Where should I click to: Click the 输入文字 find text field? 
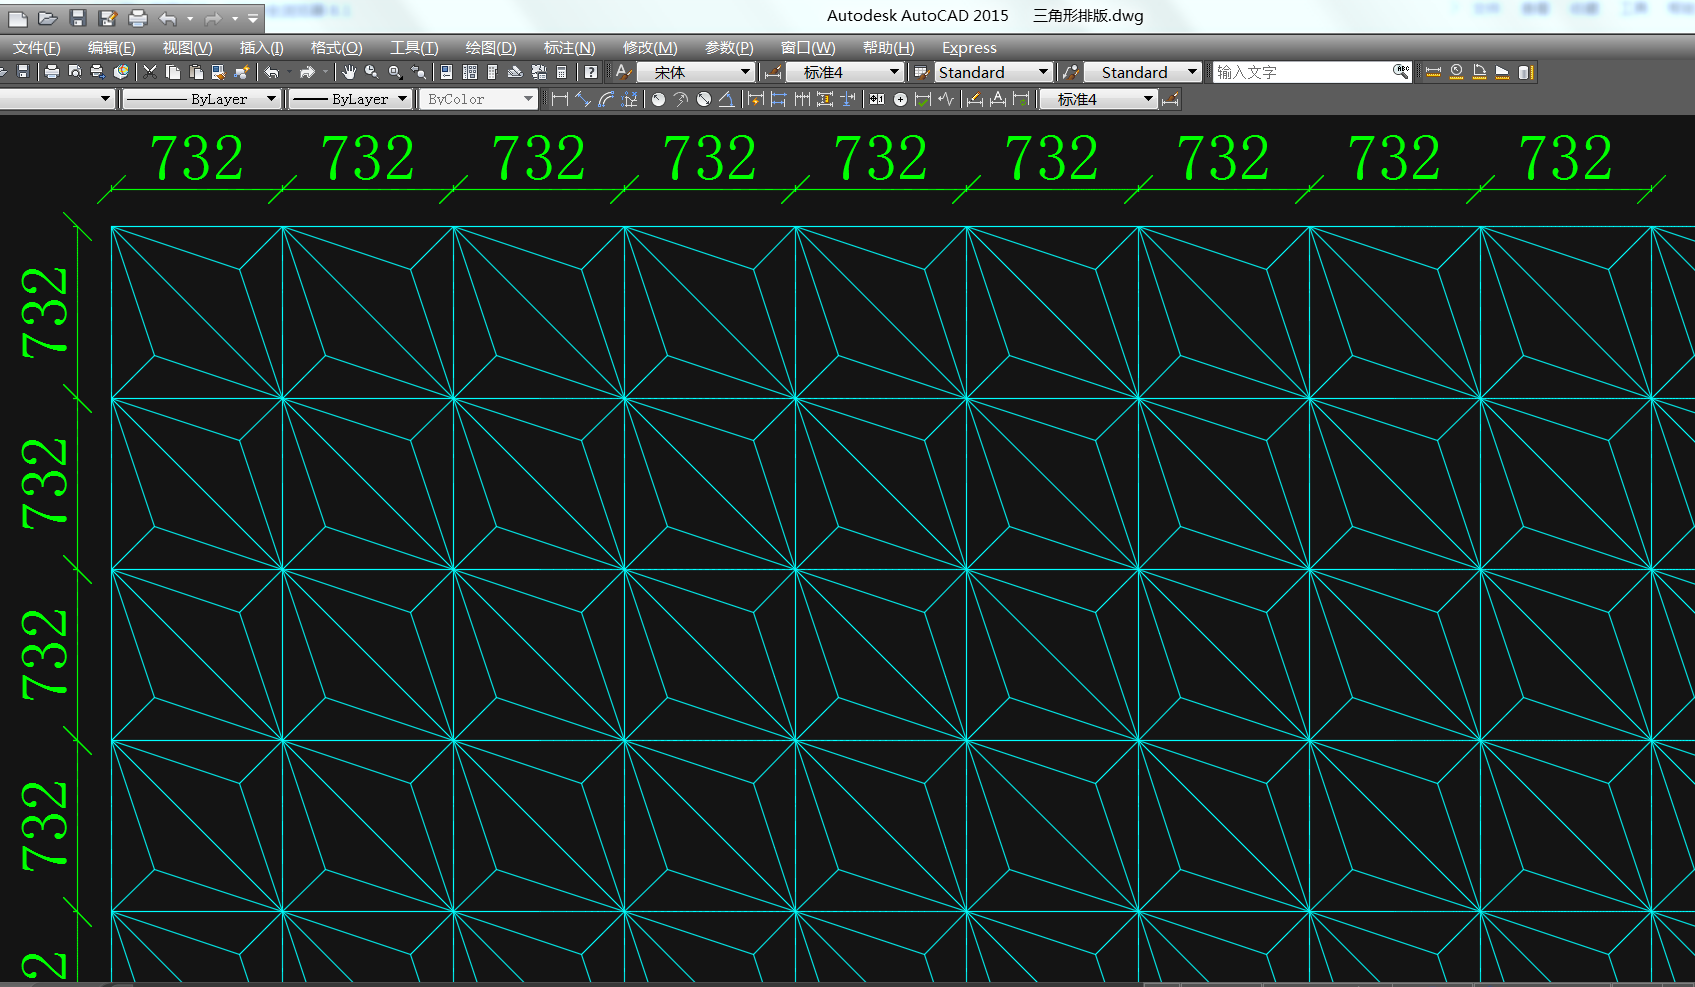coord(1300,72)
